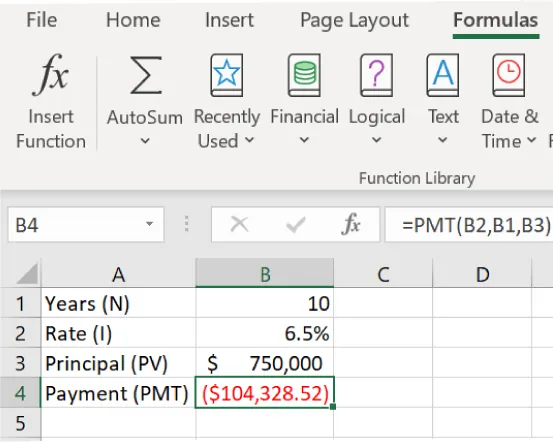Select the cell reading Payment (PMT)
This screenshot has height=442, width=553.
(118, 393)
